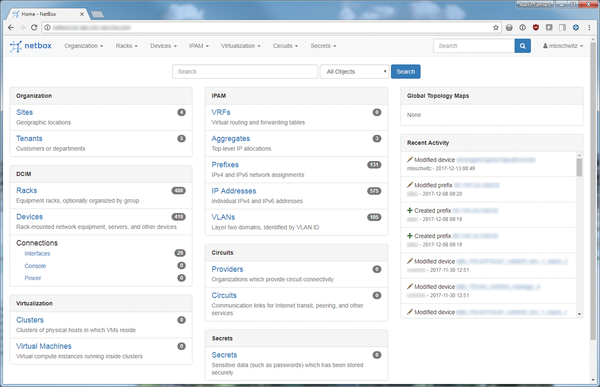600x387 pixels.
Task: Open the Secrets panel link
Action: [224, 355]
